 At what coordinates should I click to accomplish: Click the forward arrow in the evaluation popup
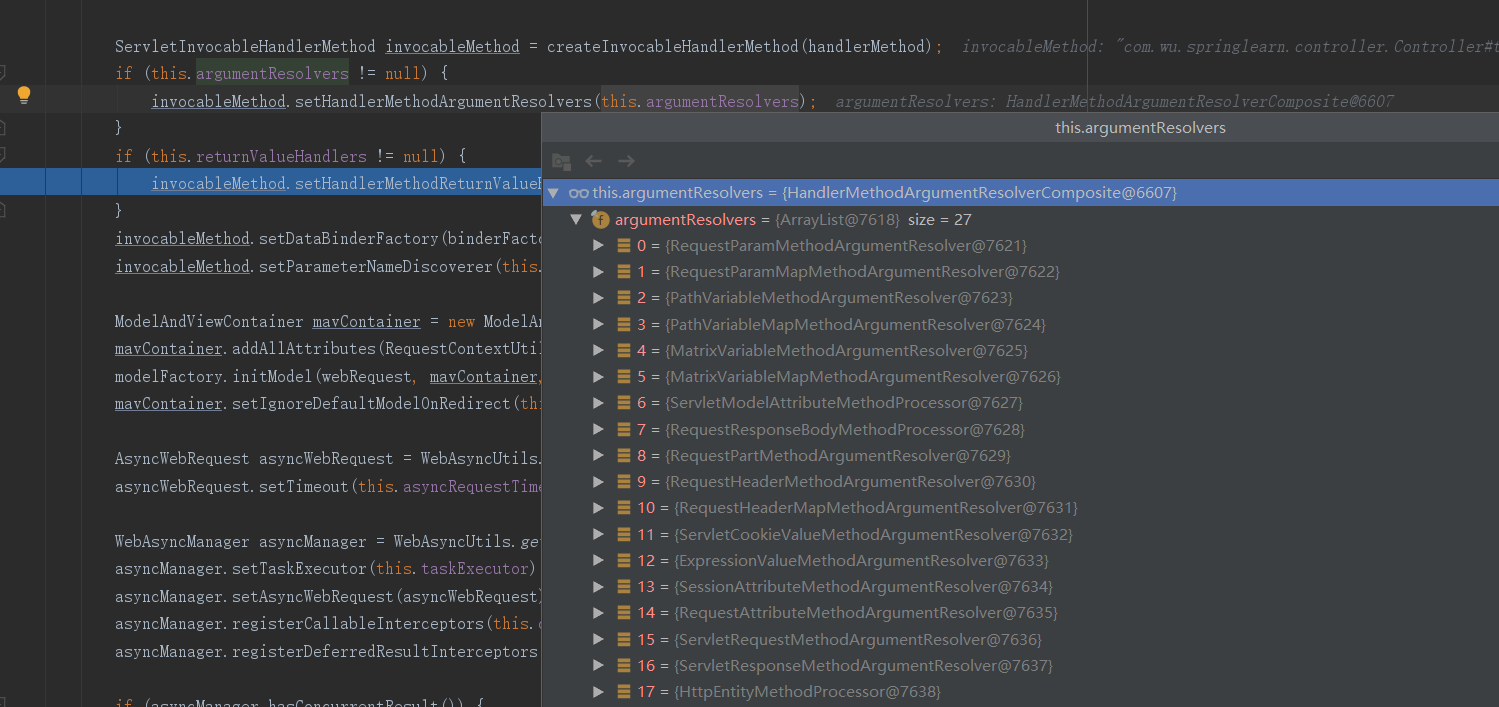[x=626, y=161]
